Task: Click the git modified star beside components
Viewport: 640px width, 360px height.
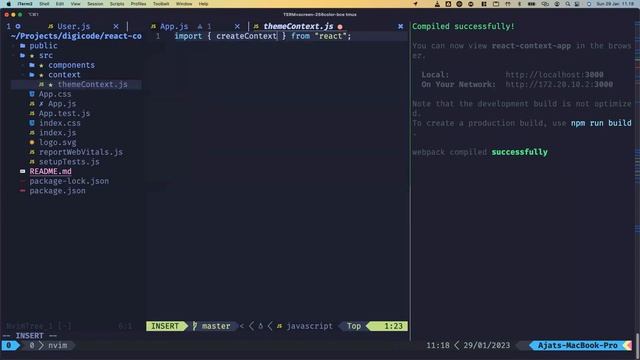Action: (41, 65)
